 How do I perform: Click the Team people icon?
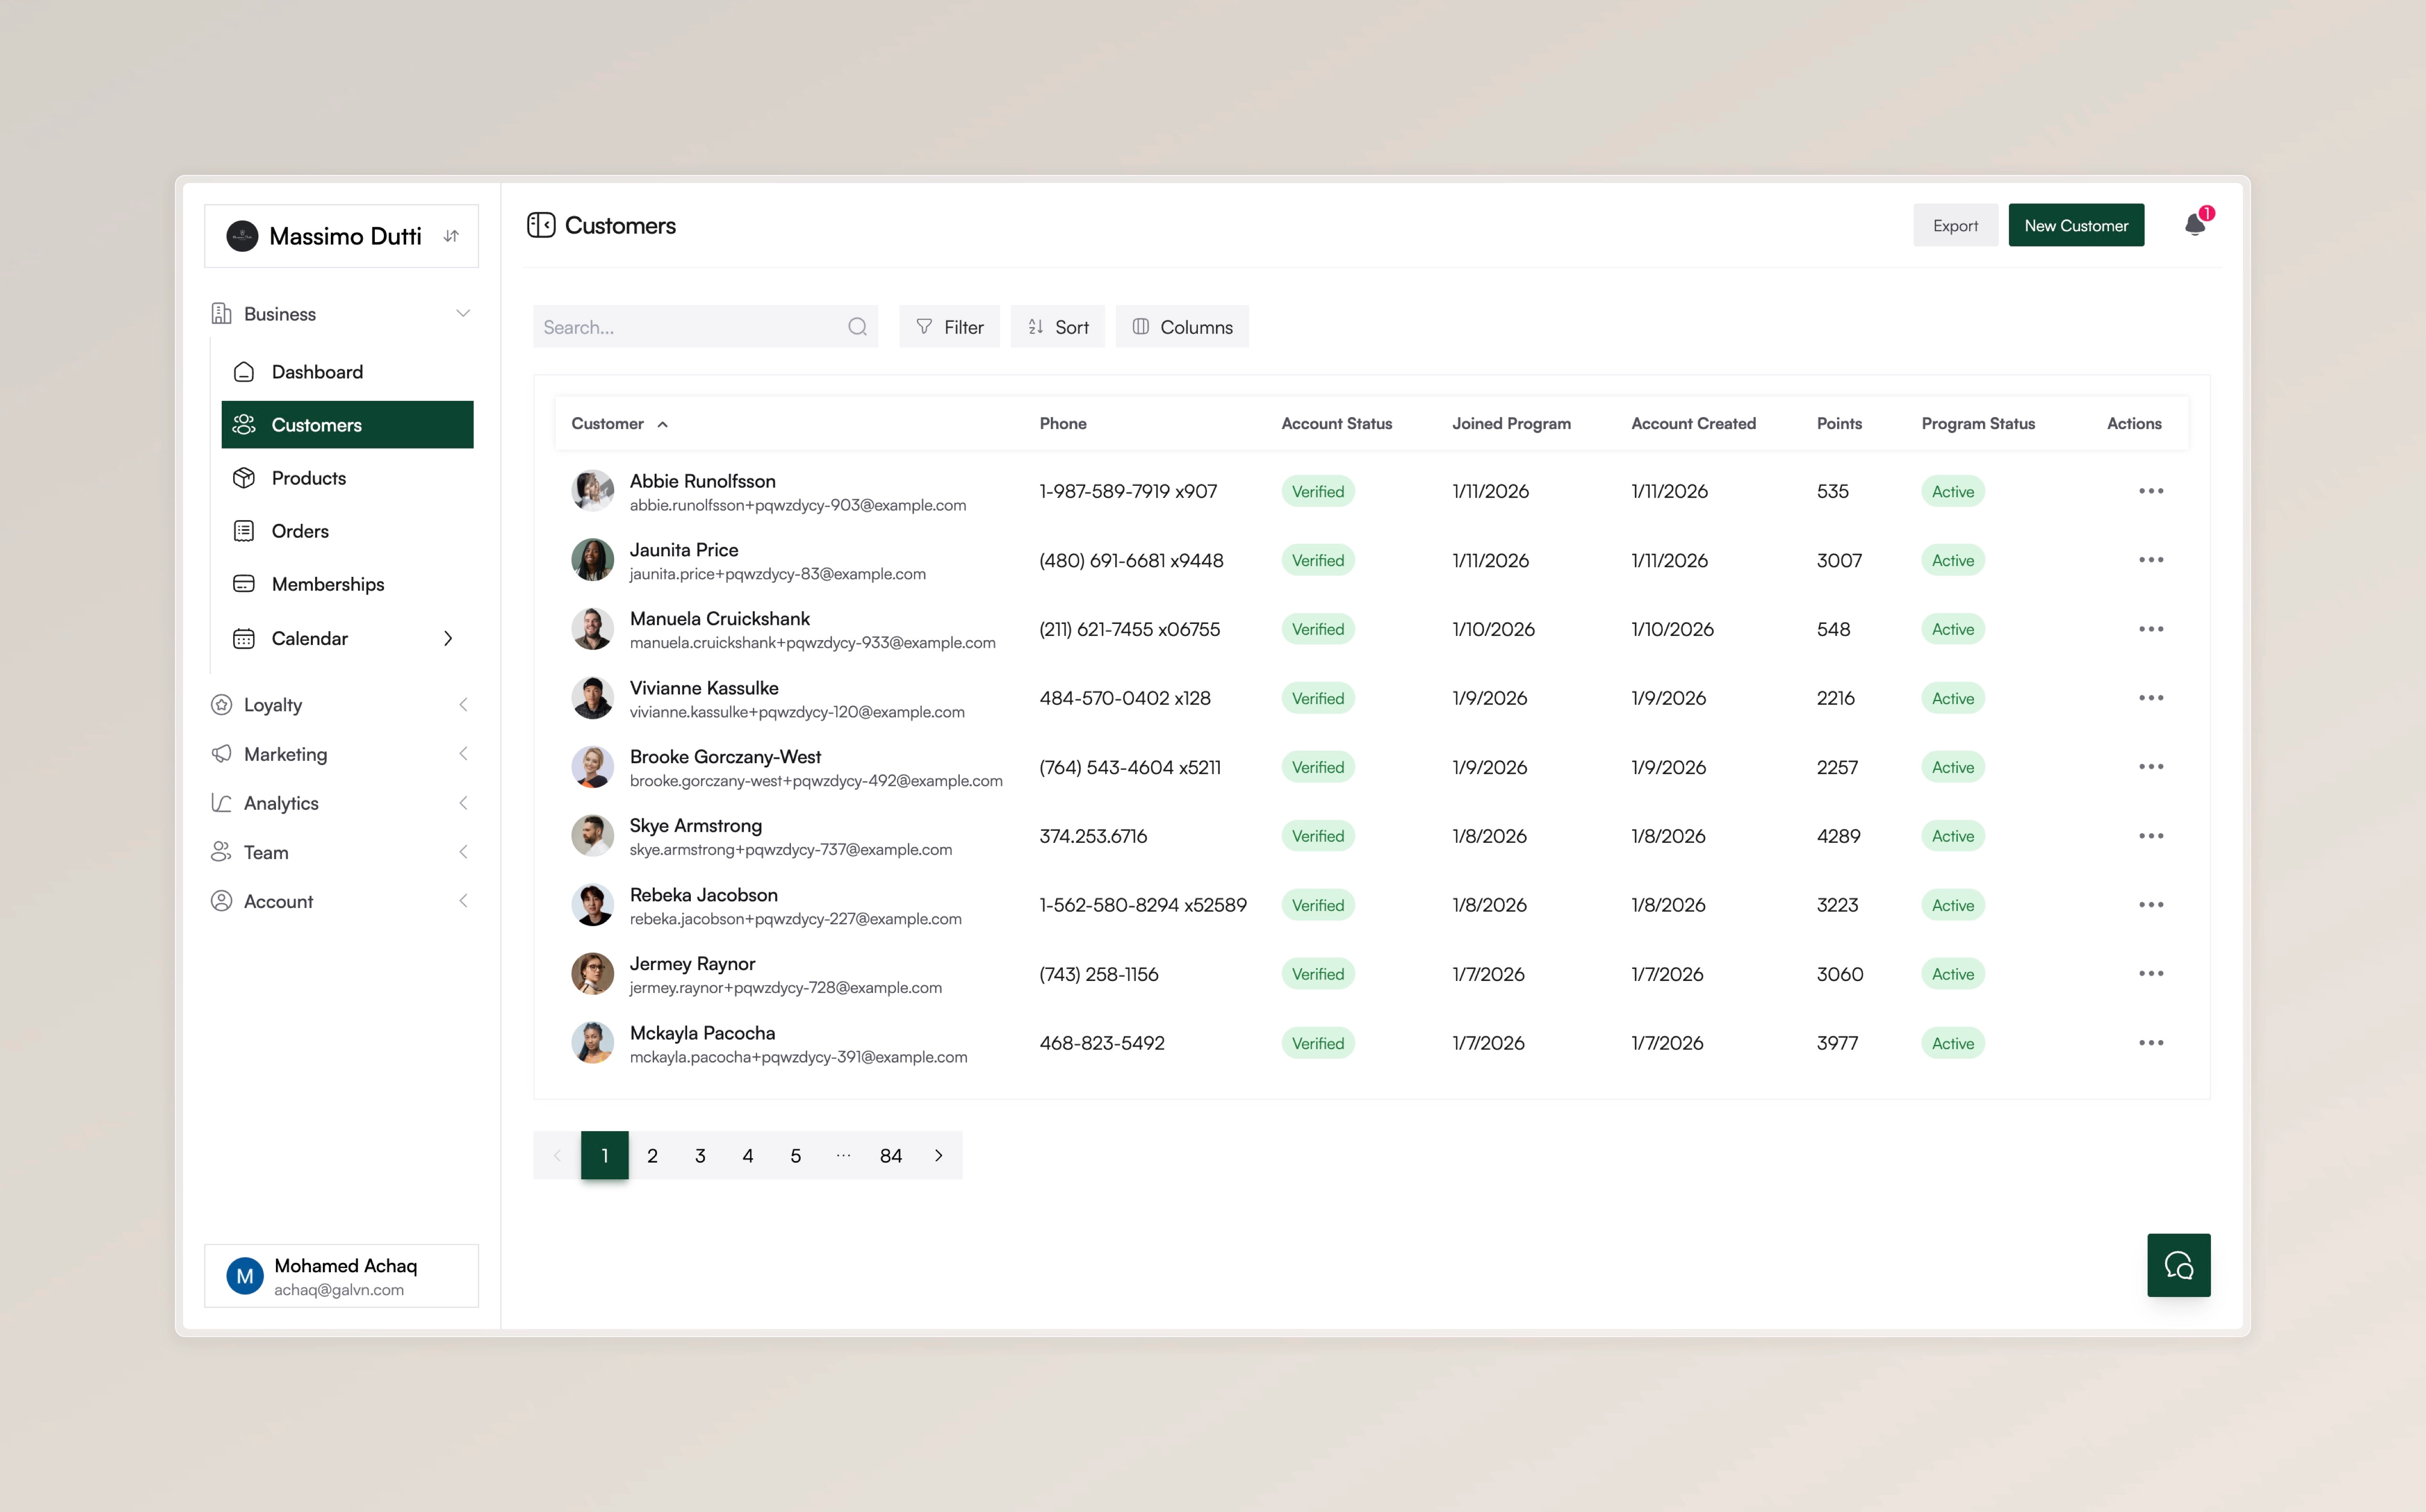(222, 851)
